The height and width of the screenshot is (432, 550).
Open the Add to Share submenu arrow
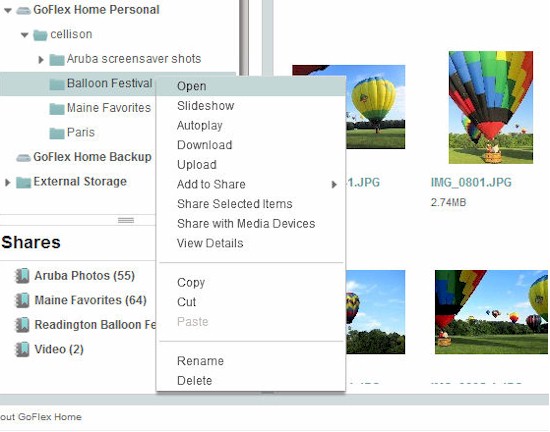(334, 184)
